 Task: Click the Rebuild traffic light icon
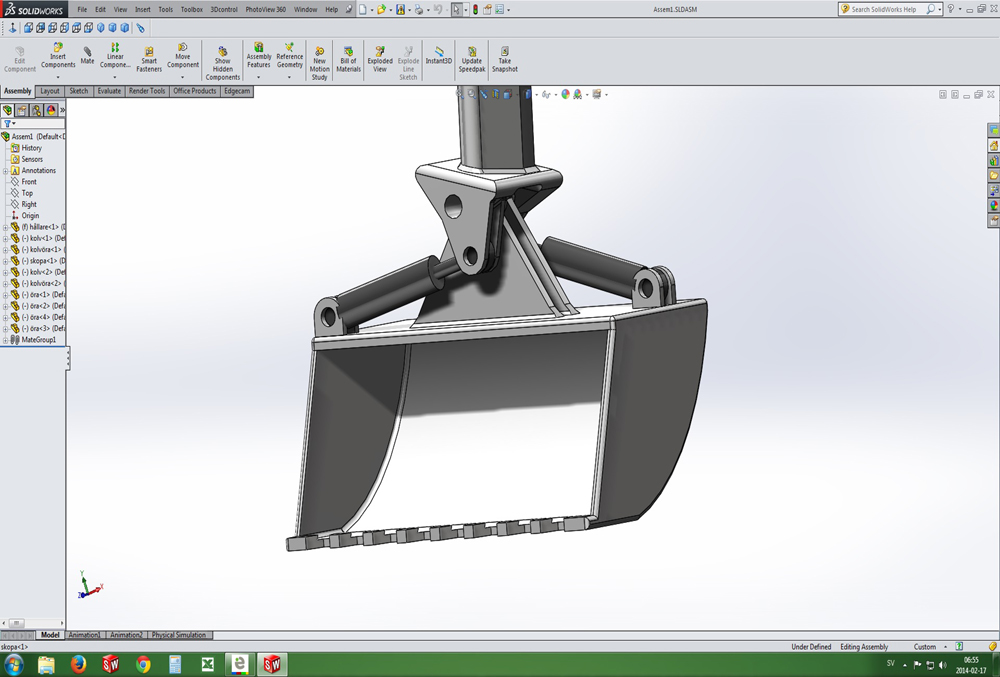click(475, 9)
